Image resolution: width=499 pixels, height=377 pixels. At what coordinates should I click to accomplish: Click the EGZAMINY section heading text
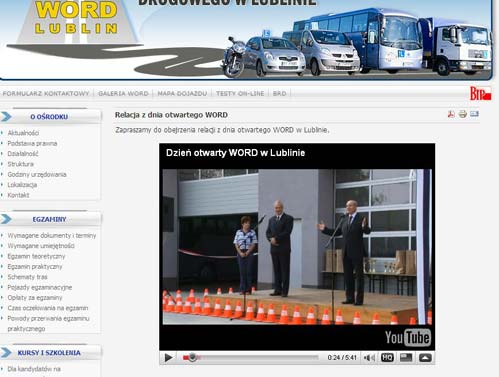[49, 219]
